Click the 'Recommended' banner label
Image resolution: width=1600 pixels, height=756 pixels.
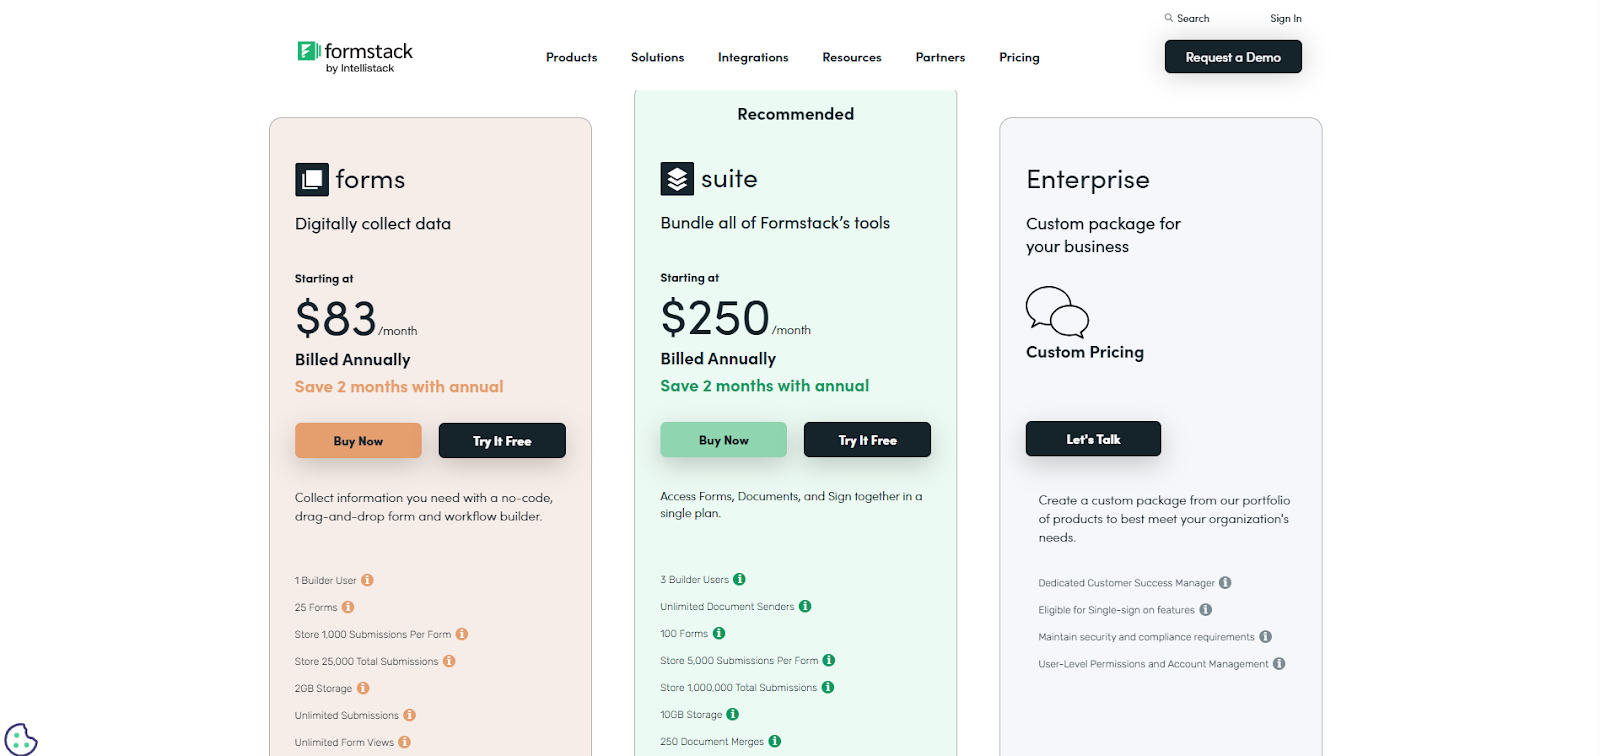796,114
